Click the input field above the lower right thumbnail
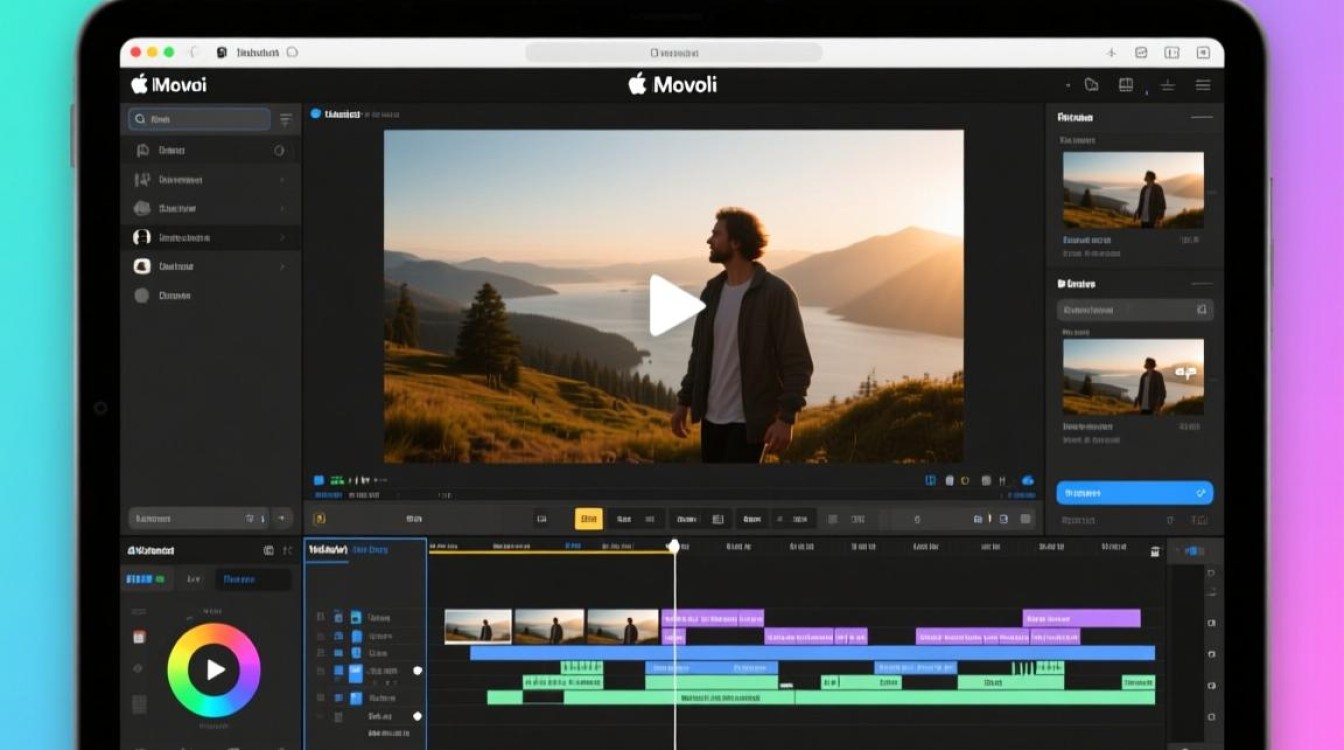This screenshot has width=1344, height=750. (x=1135, y=310)
